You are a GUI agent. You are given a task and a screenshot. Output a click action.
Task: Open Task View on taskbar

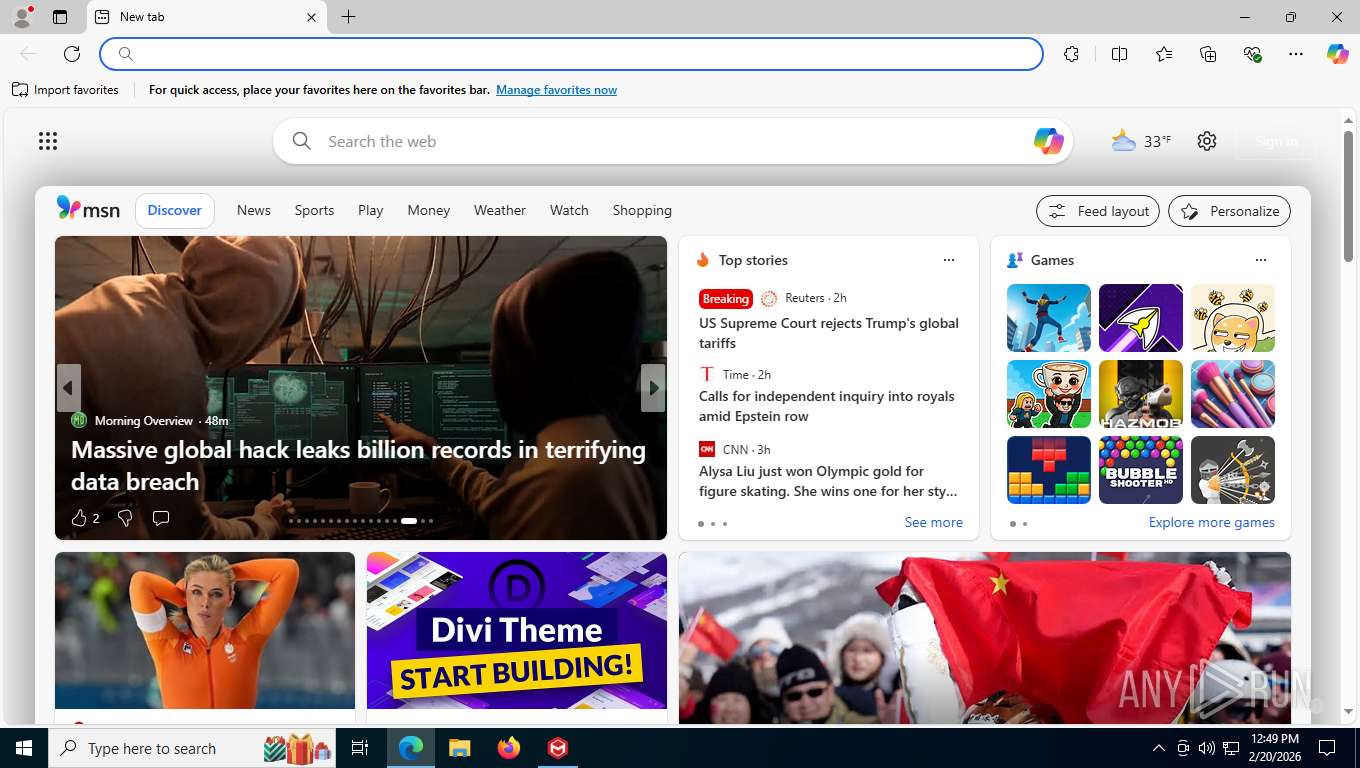point(360,748)
